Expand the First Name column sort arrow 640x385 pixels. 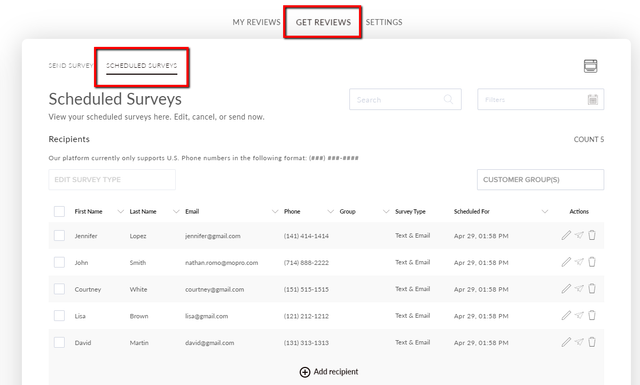point(120,211)
